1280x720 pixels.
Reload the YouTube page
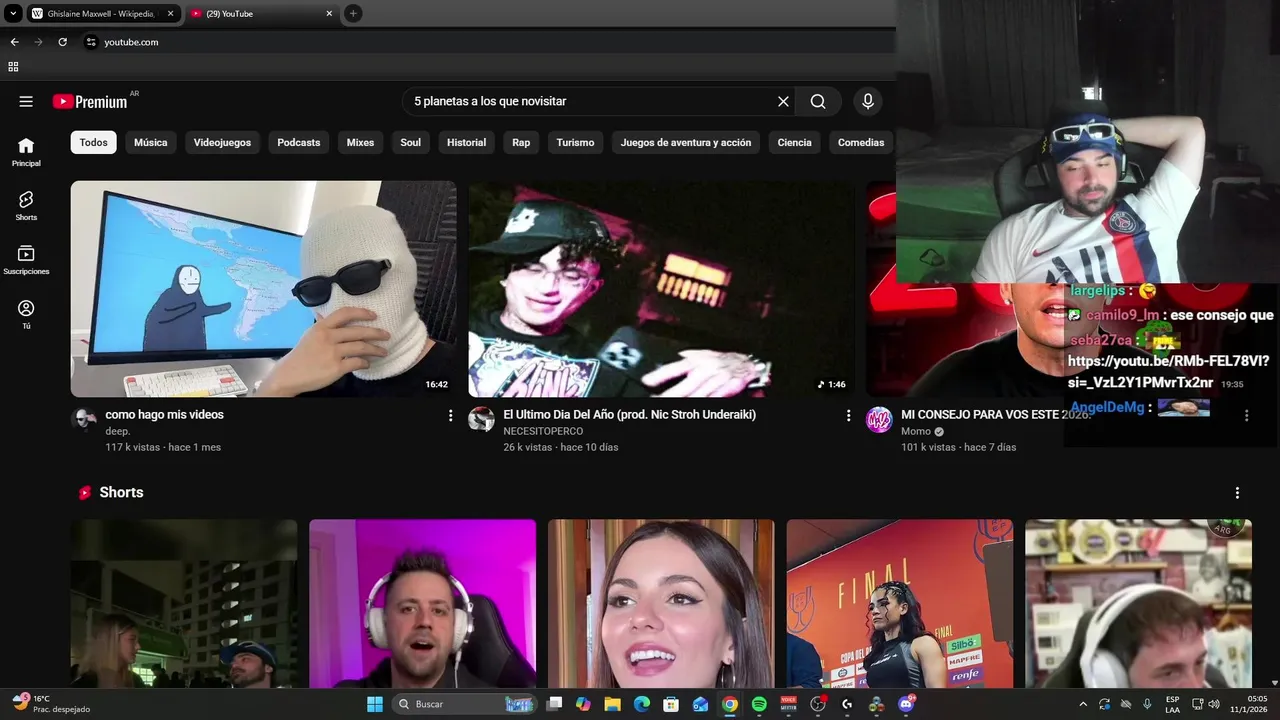pos(62,42)
